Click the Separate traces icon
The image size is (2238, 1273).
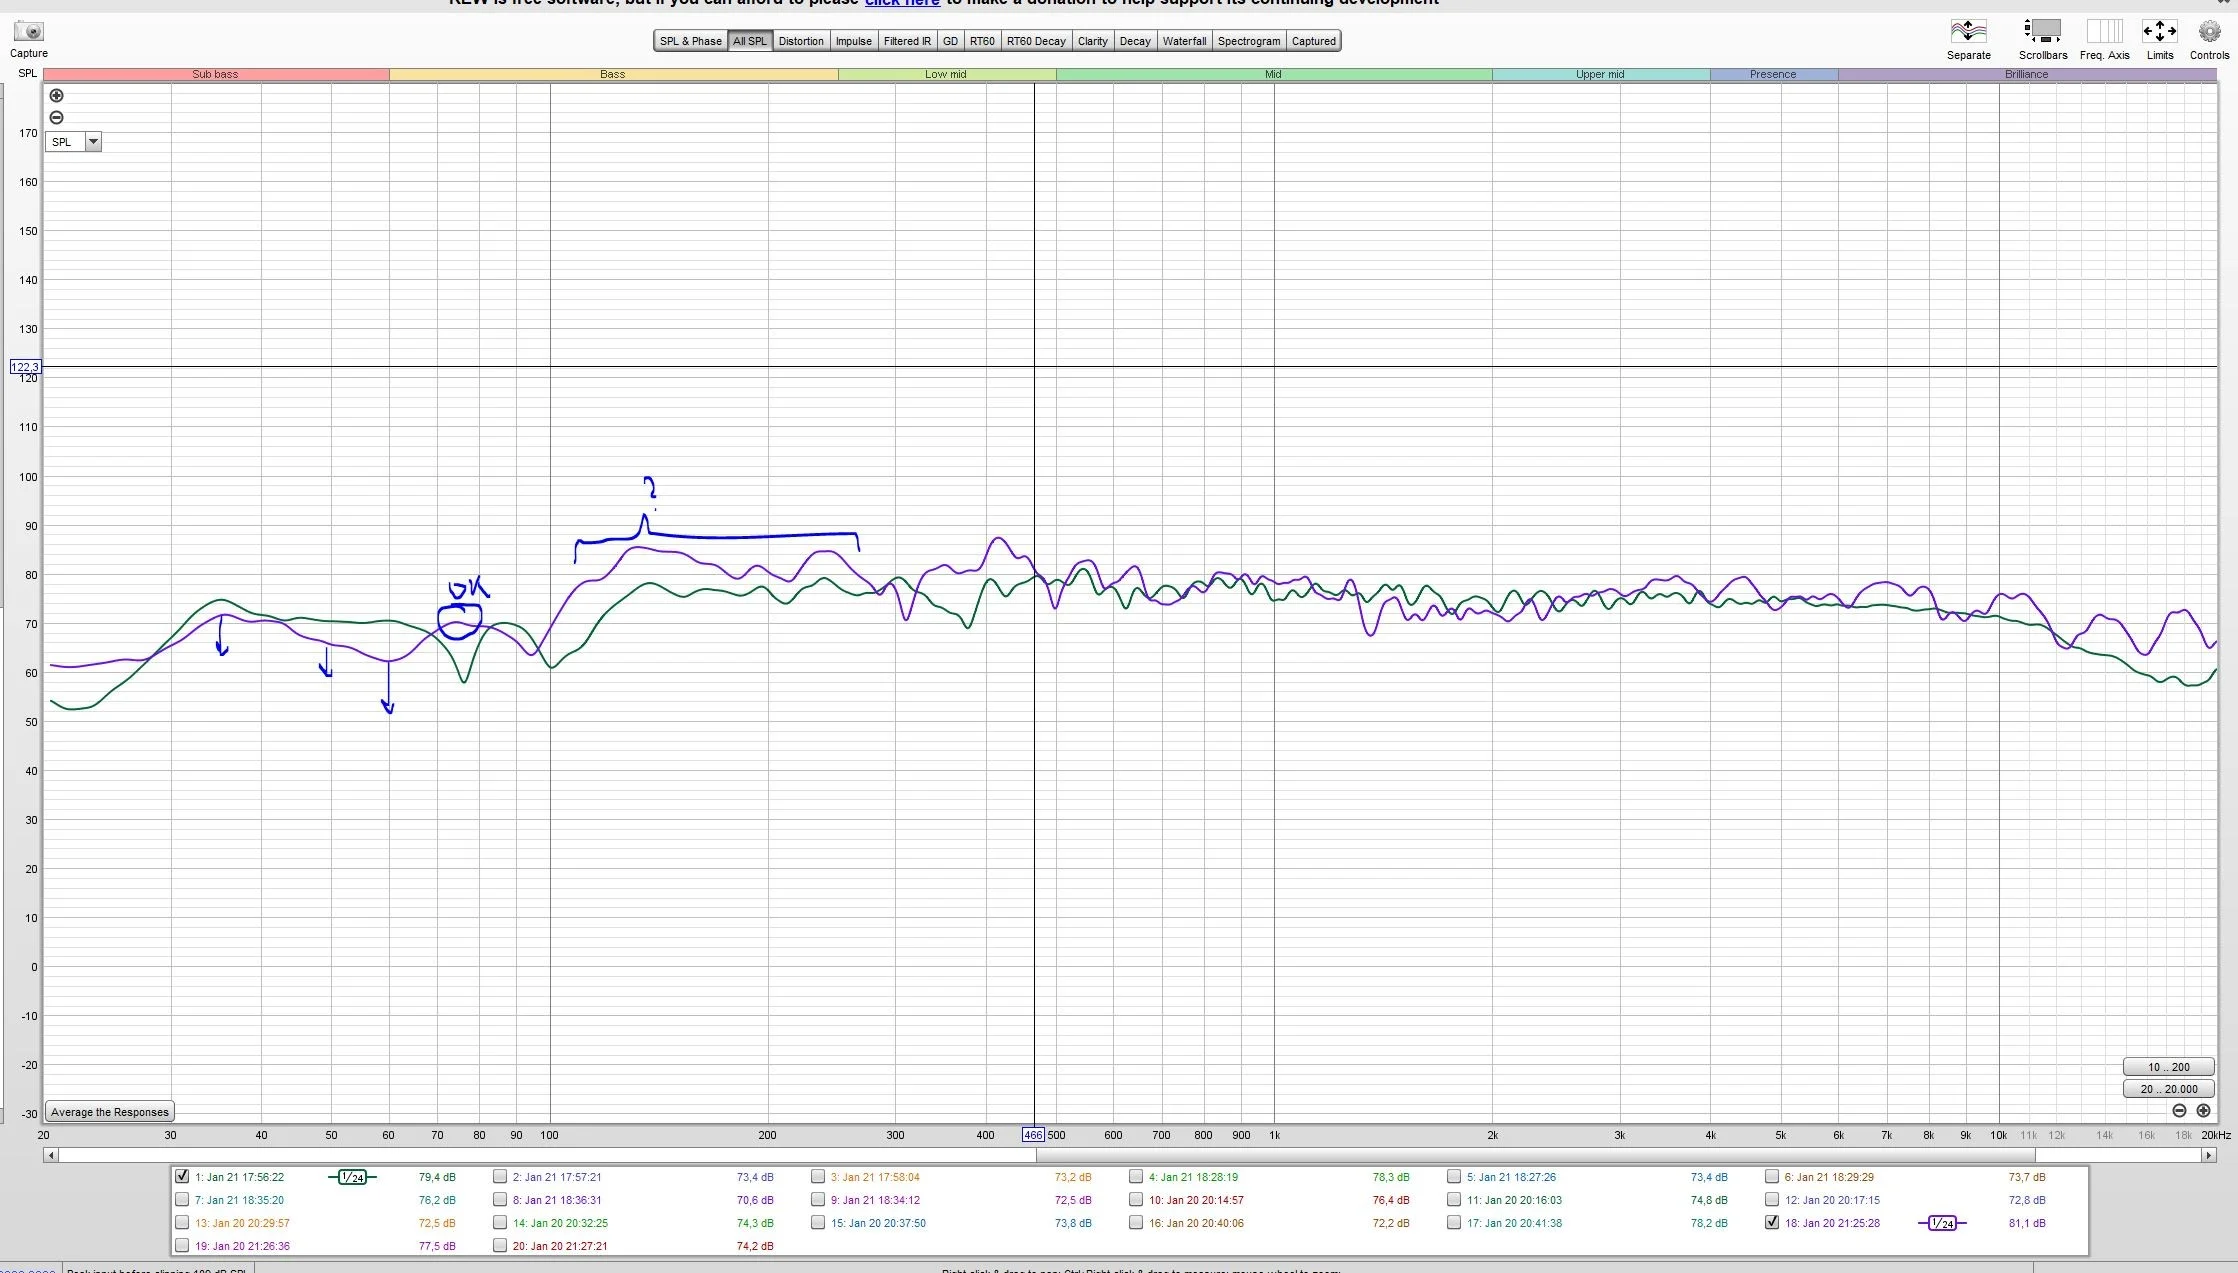coord(1968,31)
